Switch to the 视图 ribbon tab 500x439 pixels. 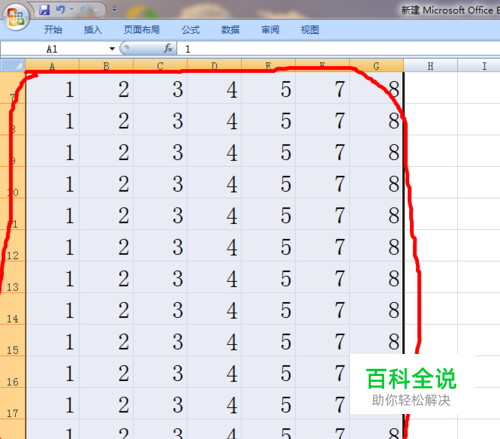[x=310, y=30]
